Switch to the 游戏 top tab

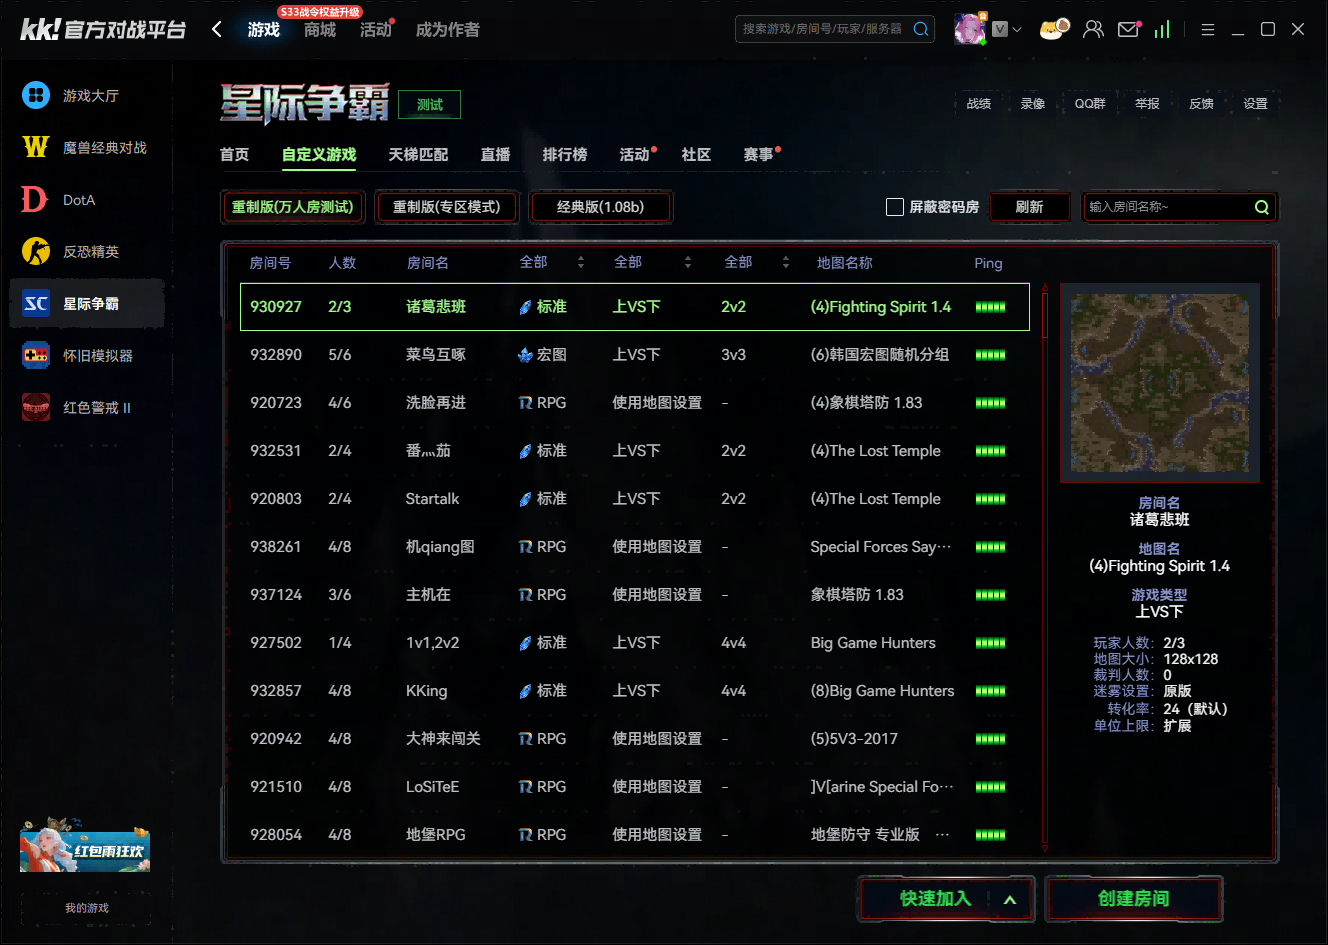coord(264,30)
